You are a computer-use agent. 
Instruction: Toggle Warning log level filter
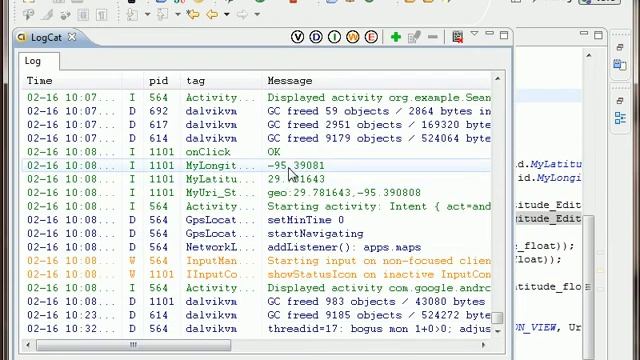pos(353,37)
